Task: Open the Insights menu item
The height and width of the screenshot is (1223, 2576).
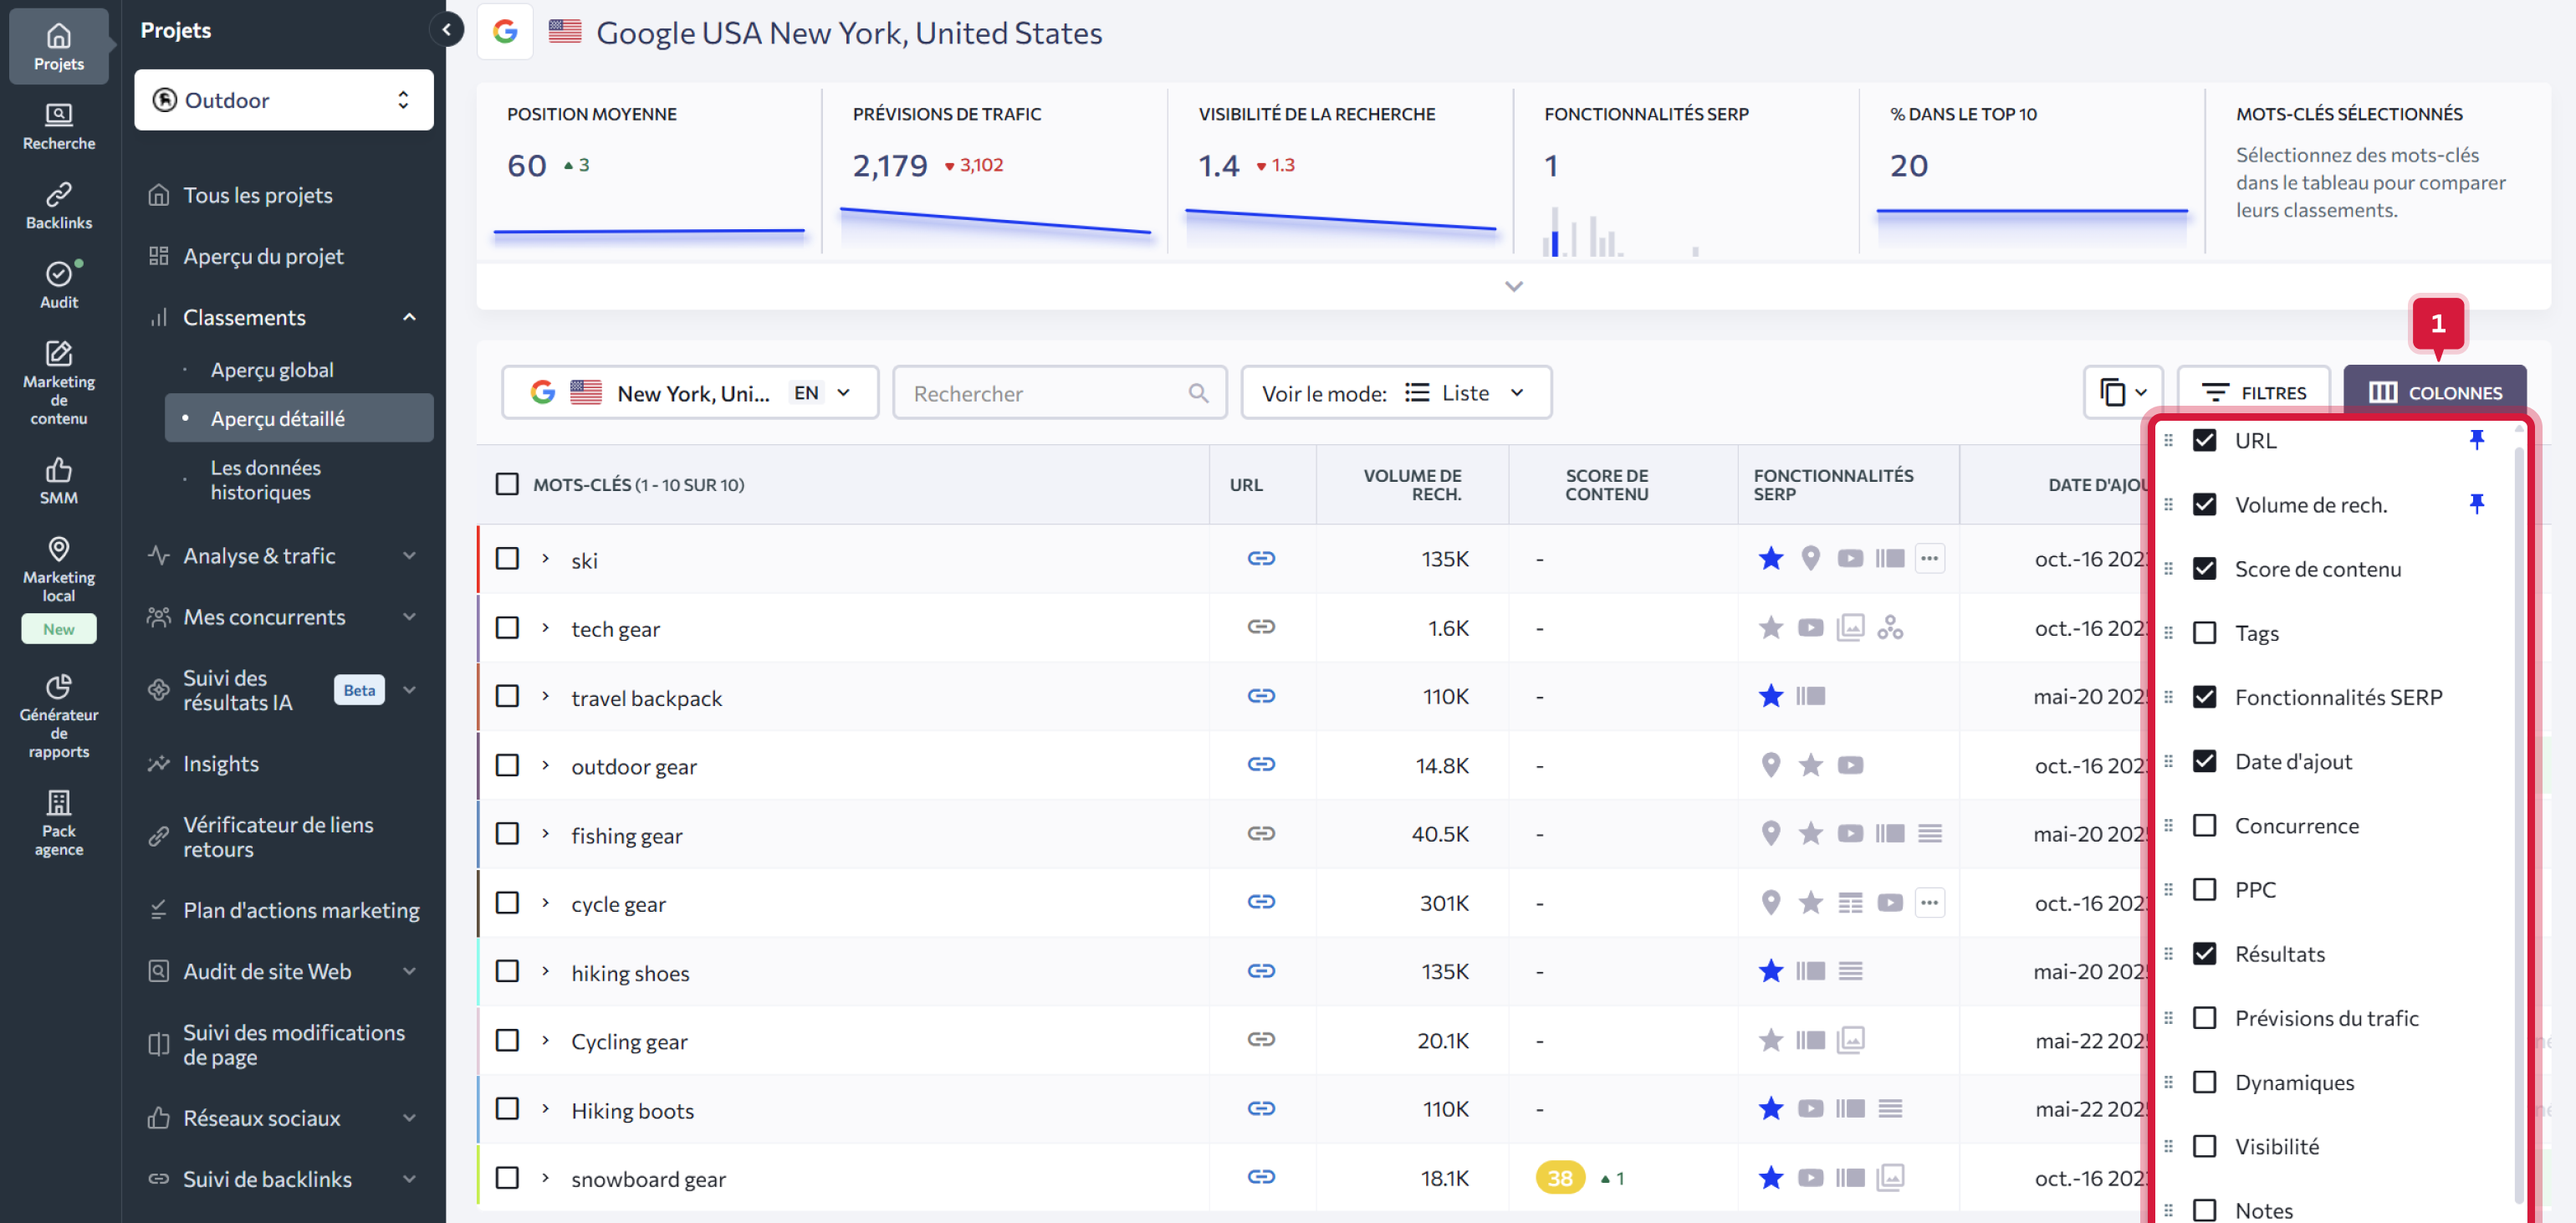Action: coord(220,764)
